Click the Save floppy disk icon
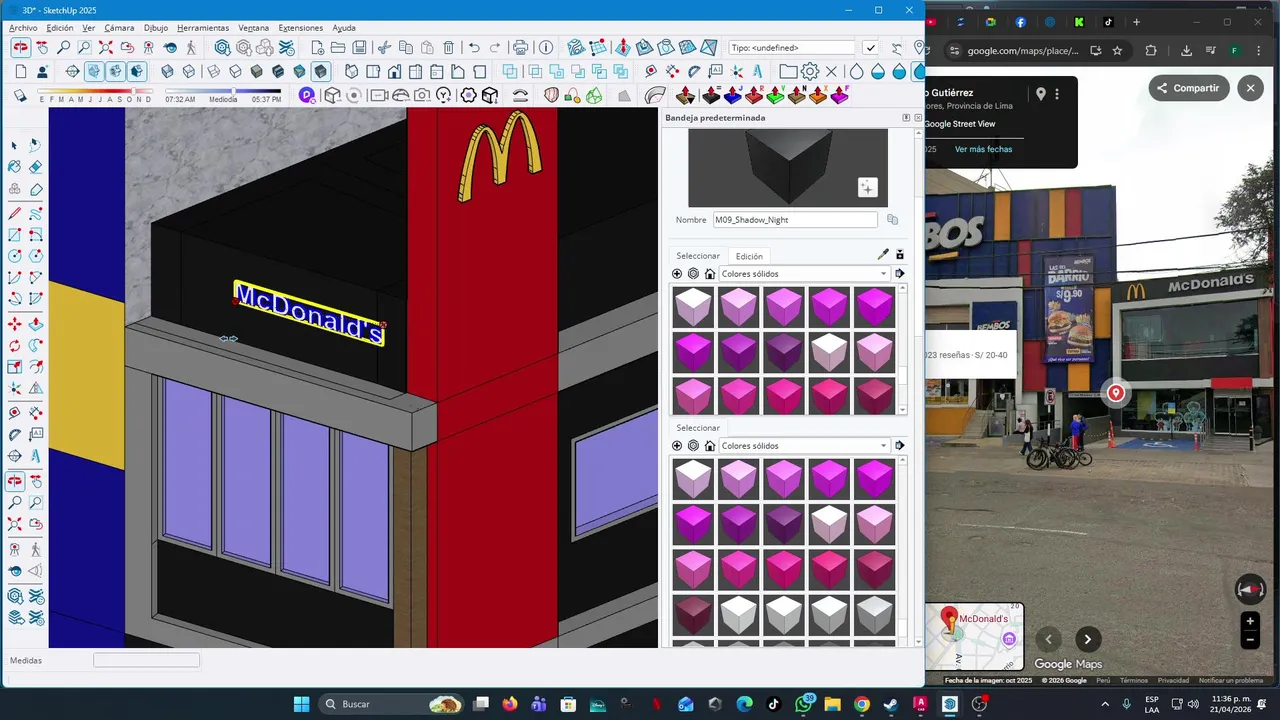 tap(359, 47)
